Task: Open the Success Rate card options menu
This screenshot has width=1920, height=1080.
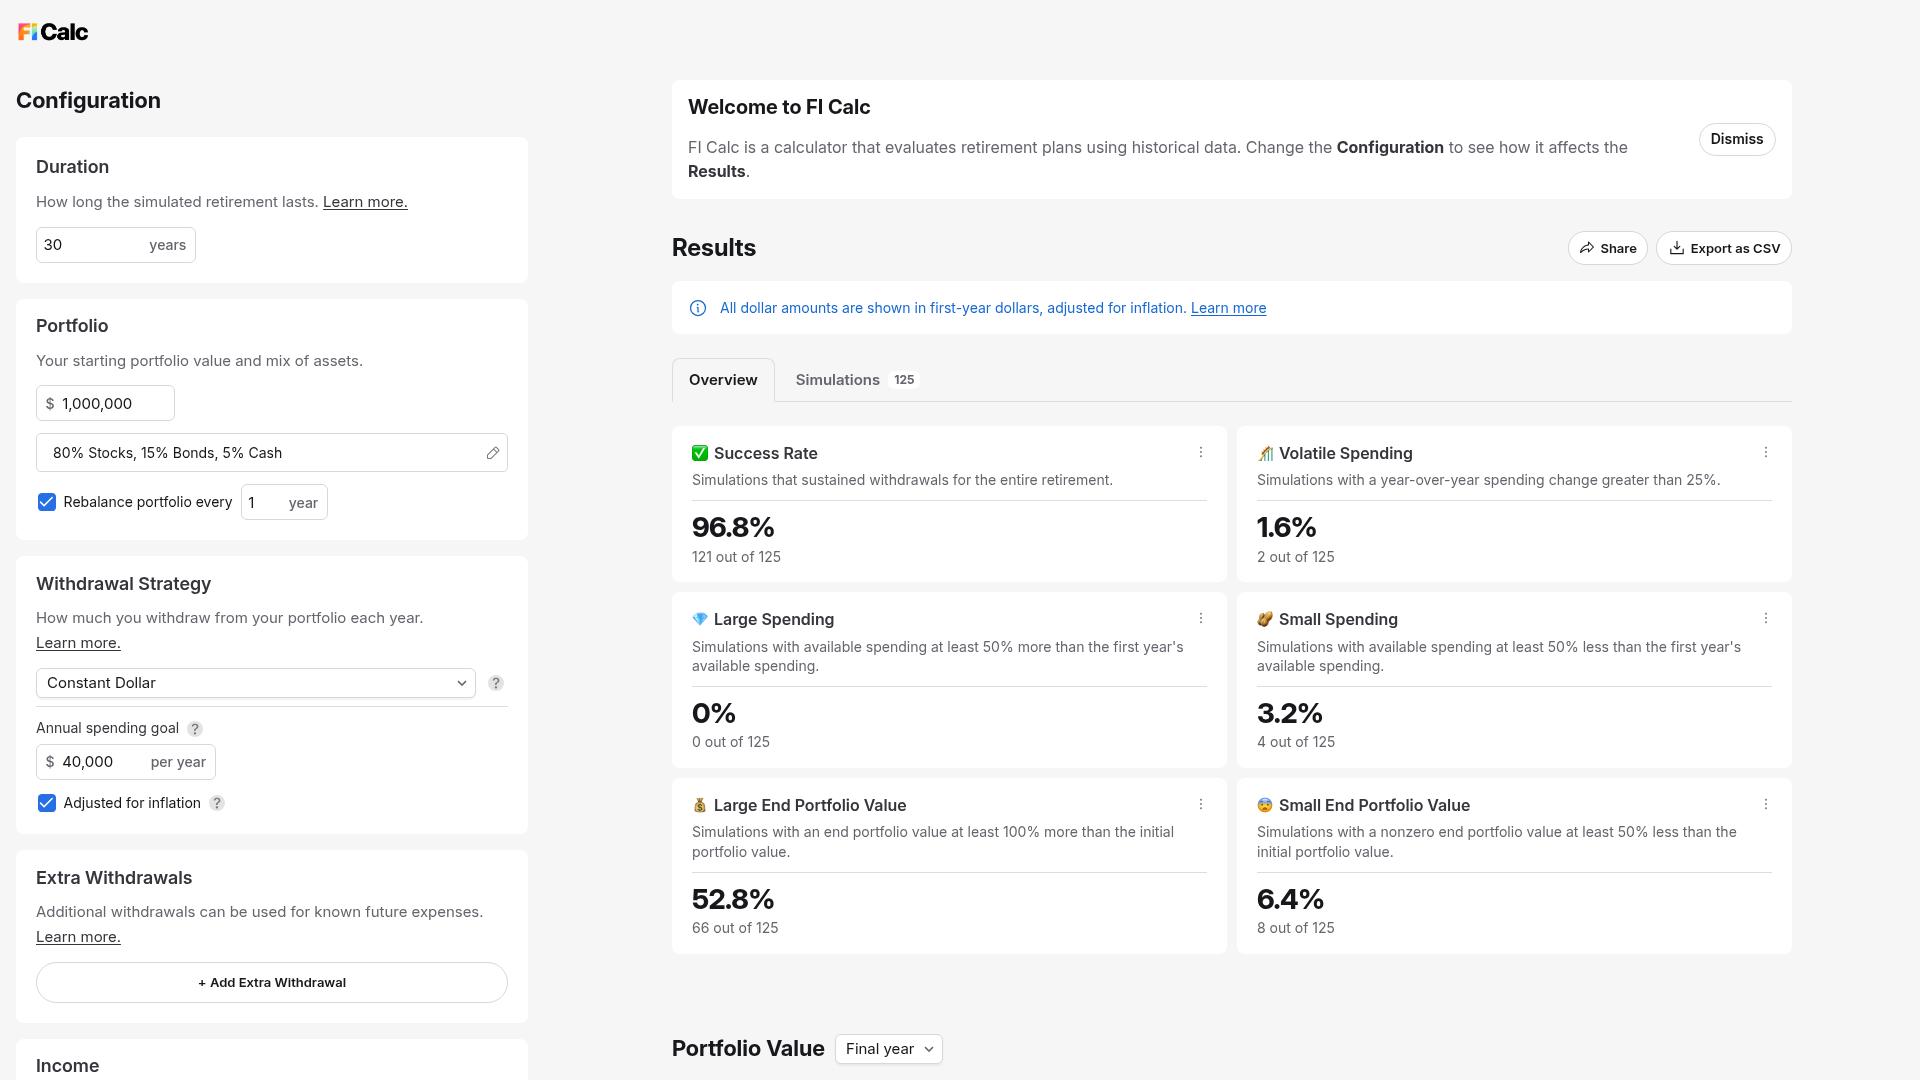Action: click(x=1200, y=453)
